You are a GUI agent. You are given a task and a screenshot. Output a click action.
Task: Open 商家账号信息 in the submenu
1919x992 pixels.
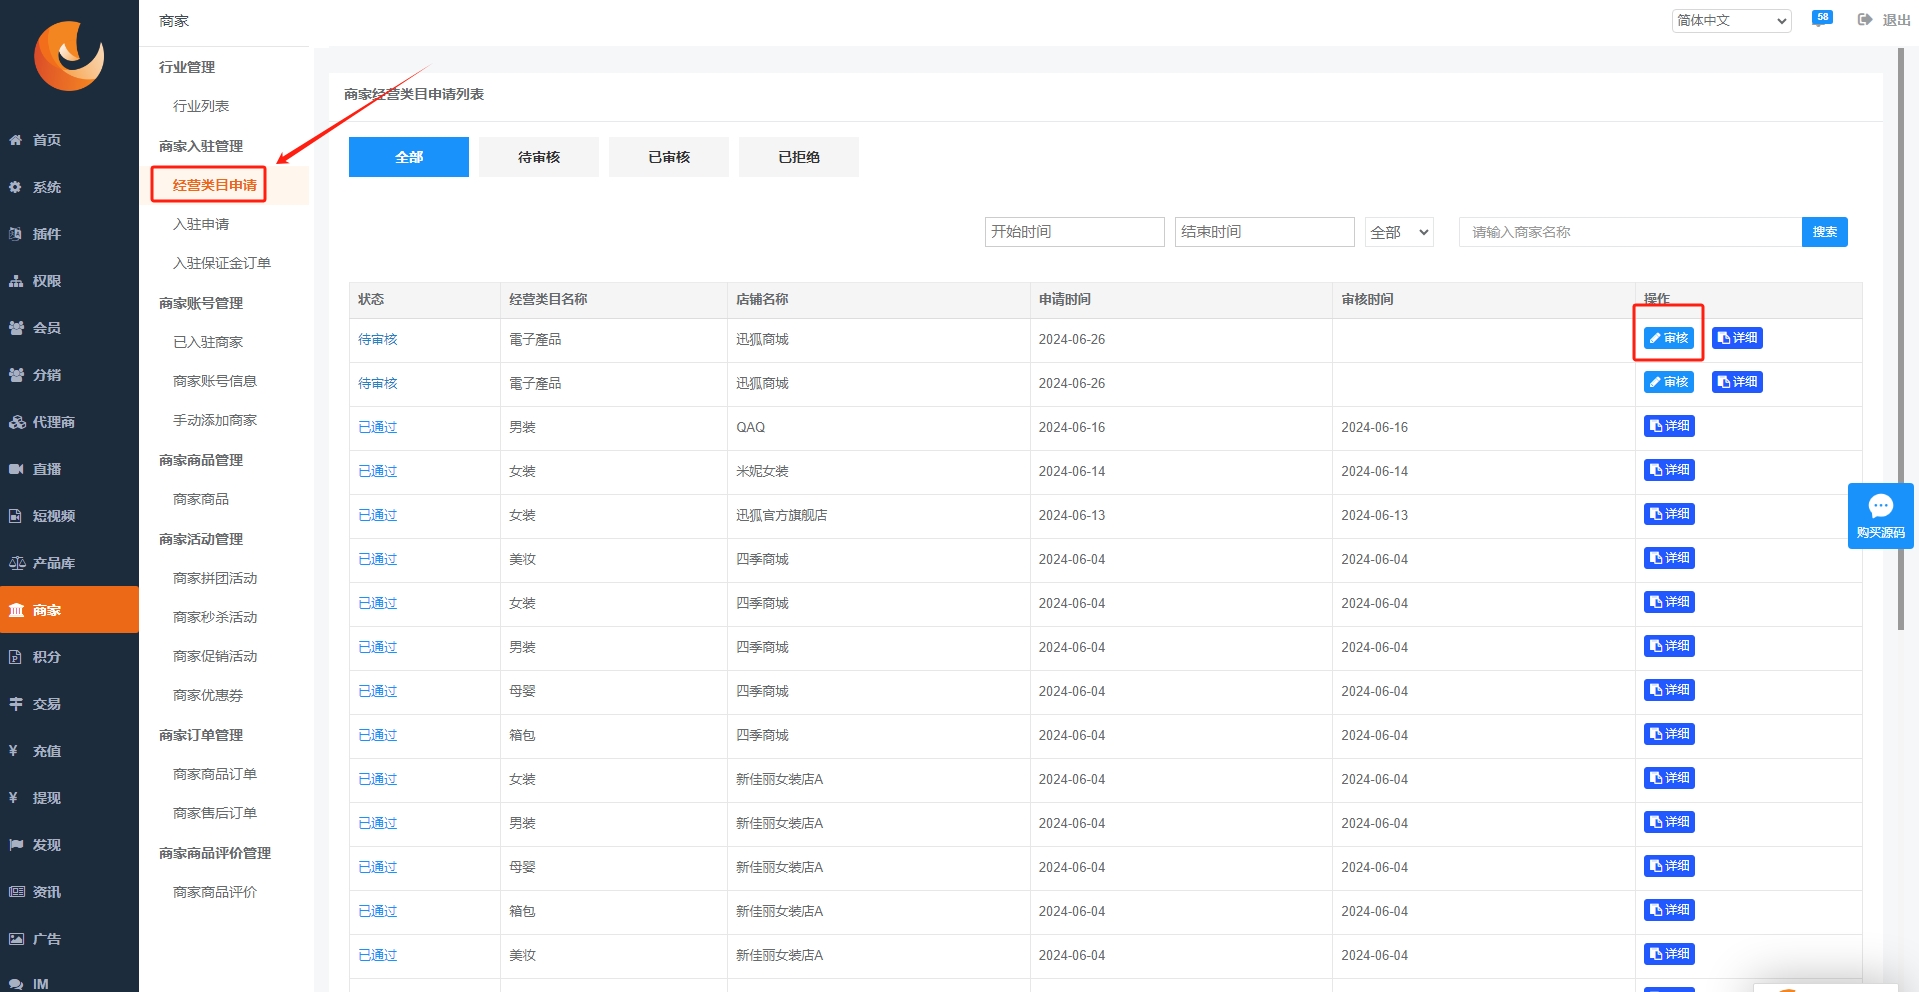(x=215, y=381)
